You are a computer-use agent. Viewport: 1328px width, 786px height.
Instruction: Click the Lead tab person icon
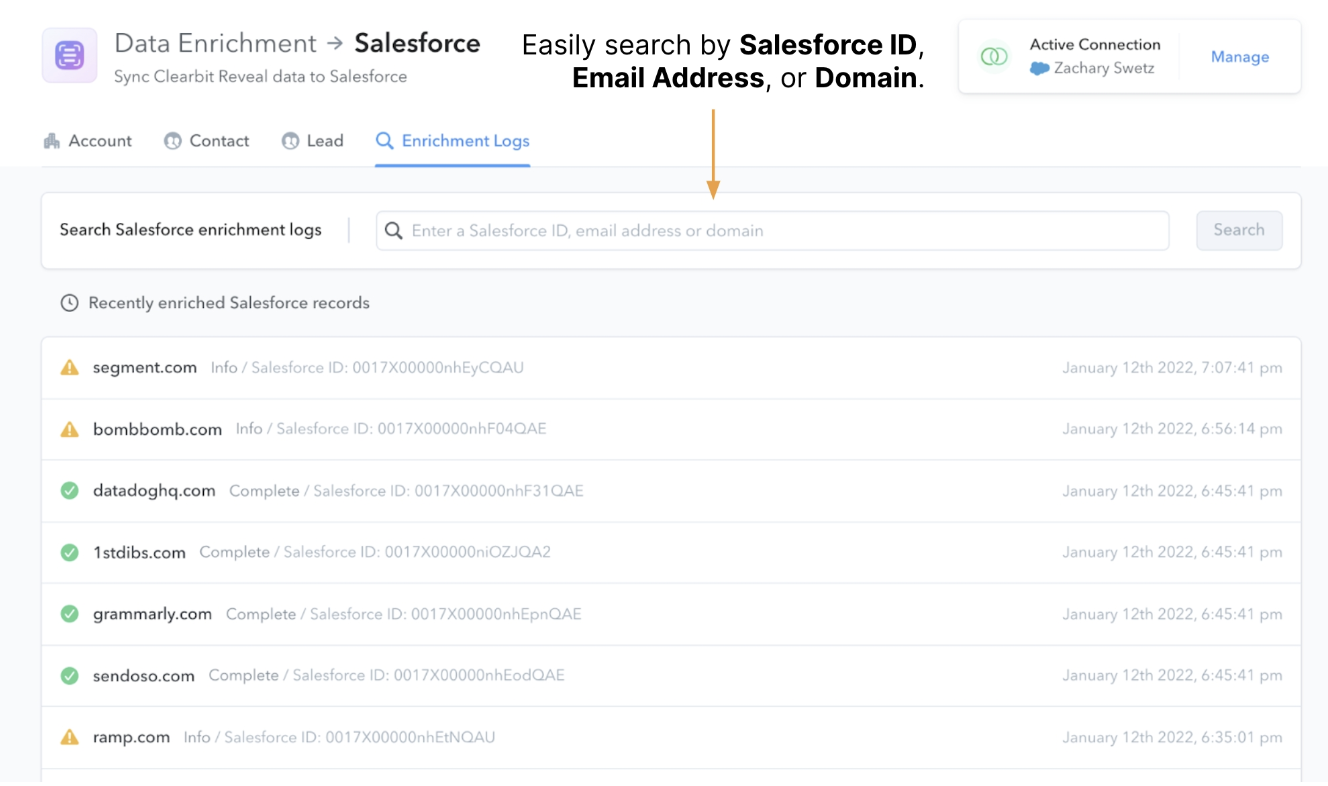[x=290, y=141]
